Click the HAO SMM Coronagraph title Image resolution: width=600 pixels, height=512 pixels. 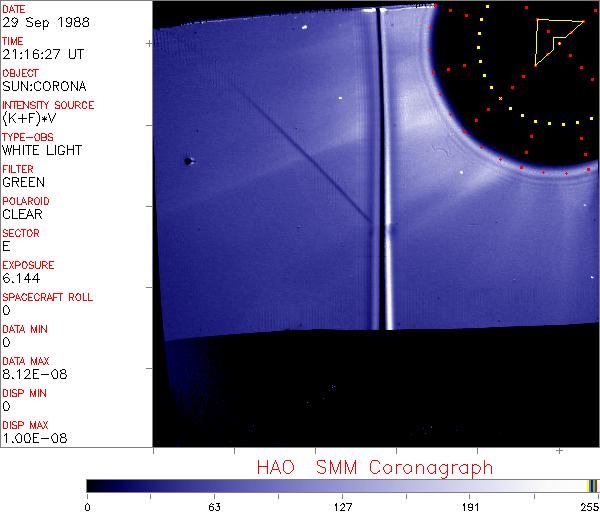pos(374,467)
